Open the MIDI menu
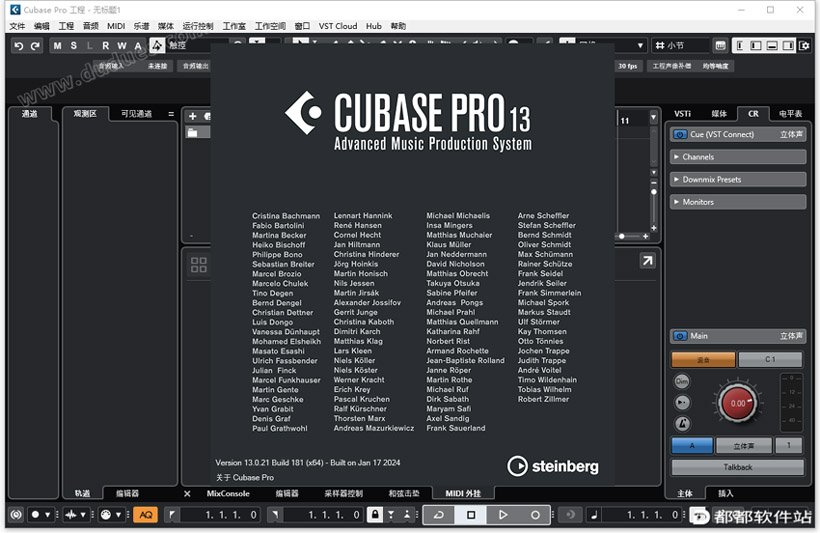This screenshot has width=820, height=533. pos(116,26)
